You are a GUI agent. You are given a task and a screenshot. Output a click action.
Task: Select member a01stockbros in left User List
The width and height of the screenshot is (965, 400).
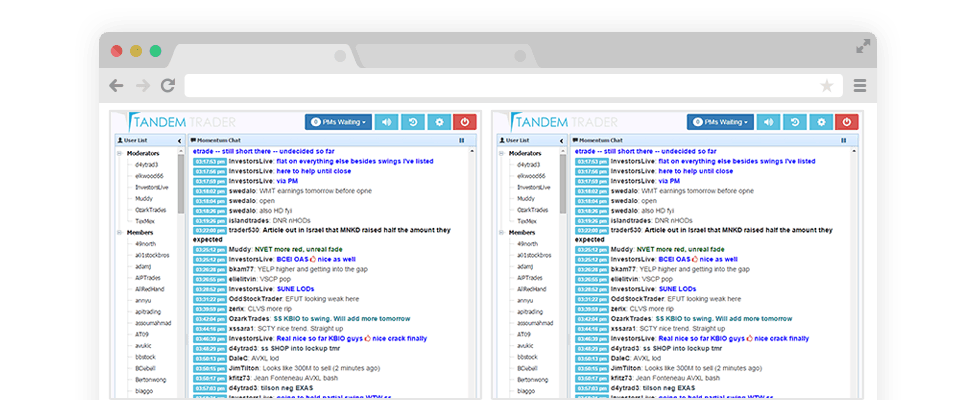(153, 255)
